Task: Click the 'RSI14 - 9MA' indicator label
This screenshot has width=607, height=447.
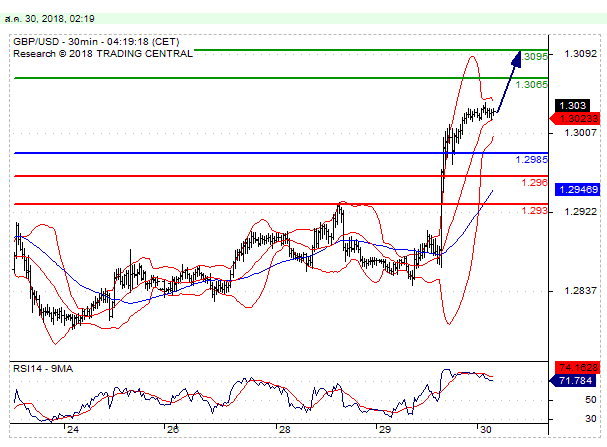Action: [43, 368]
